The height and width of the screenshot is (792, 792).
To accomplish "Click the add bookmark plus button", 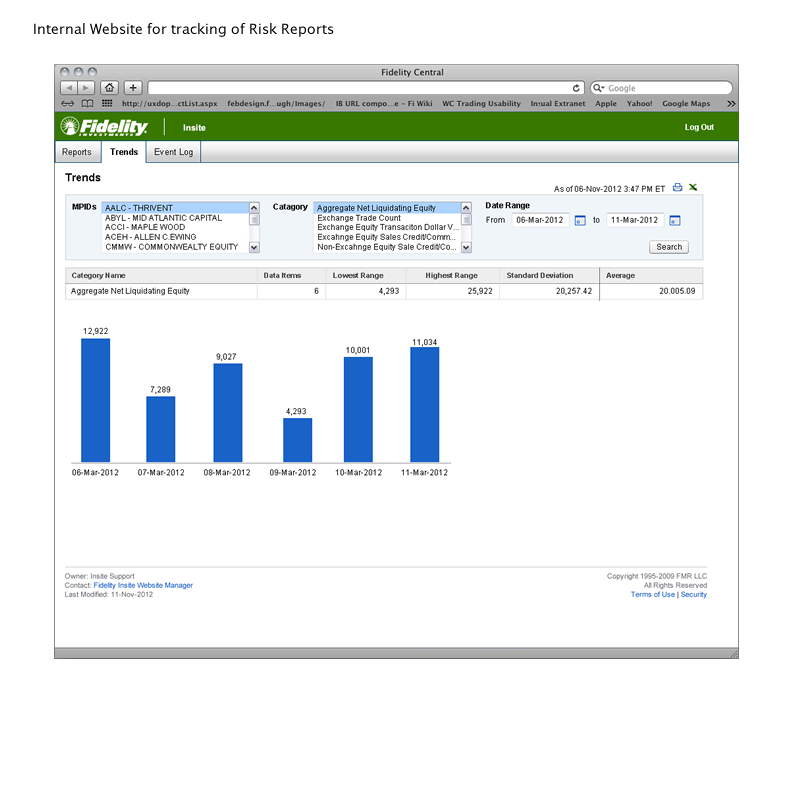I will (134, 87).
